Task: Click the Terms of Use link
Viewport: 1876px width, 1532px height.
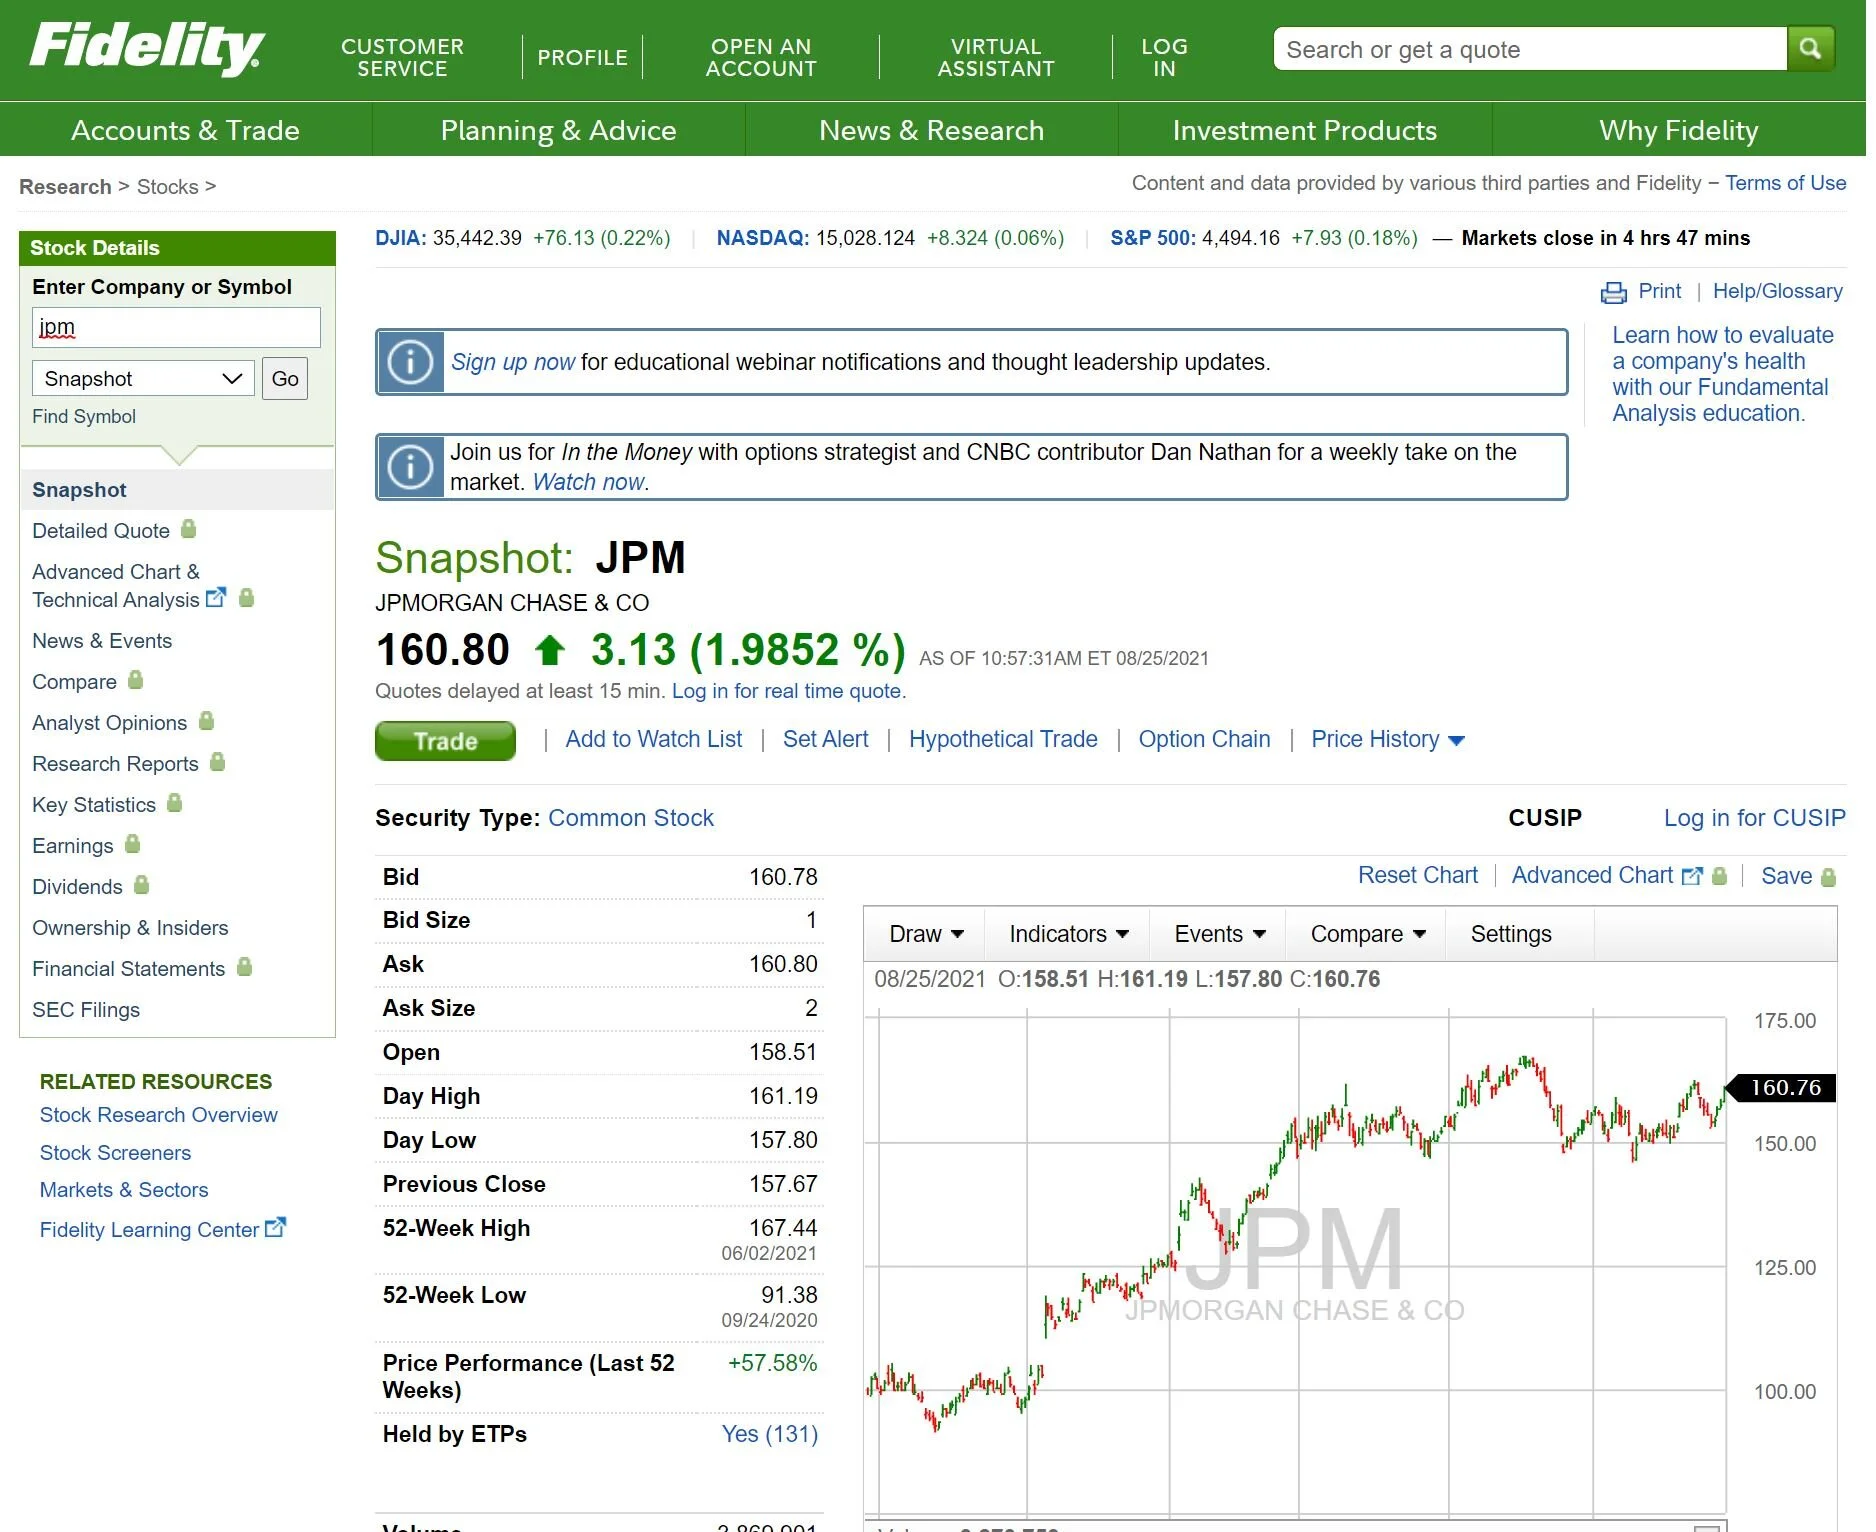Action: [x=1785, y=183]
